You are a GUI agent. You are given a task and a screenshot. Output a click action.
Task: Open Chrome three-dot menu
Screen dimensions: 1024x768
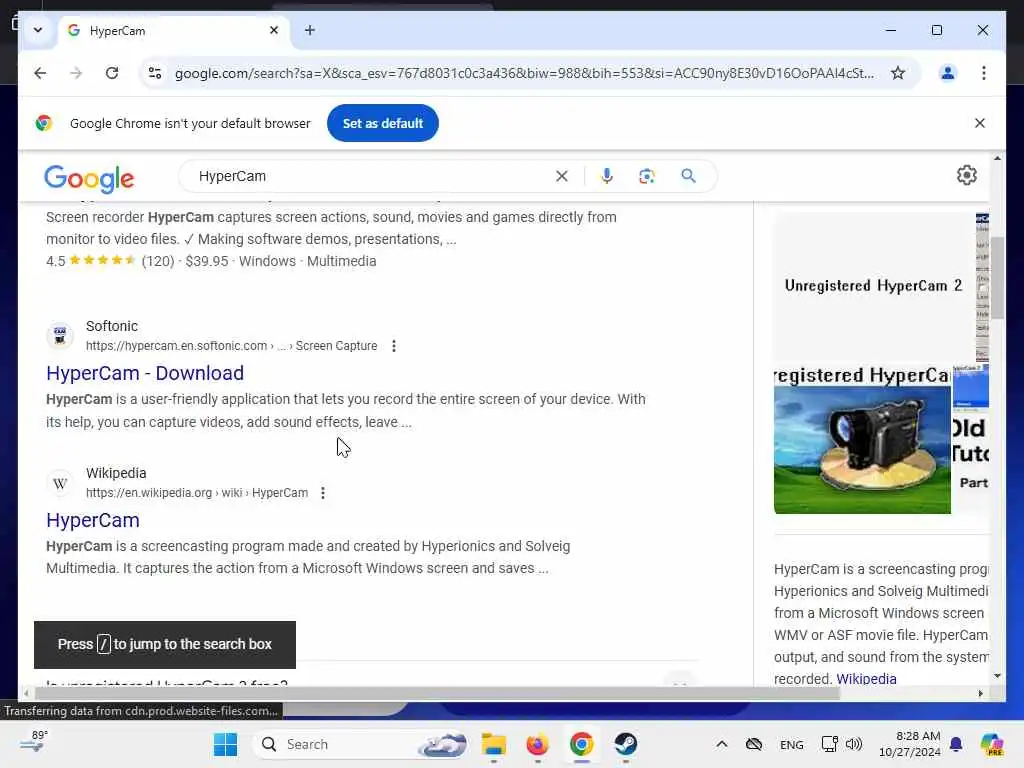[984, 73]
